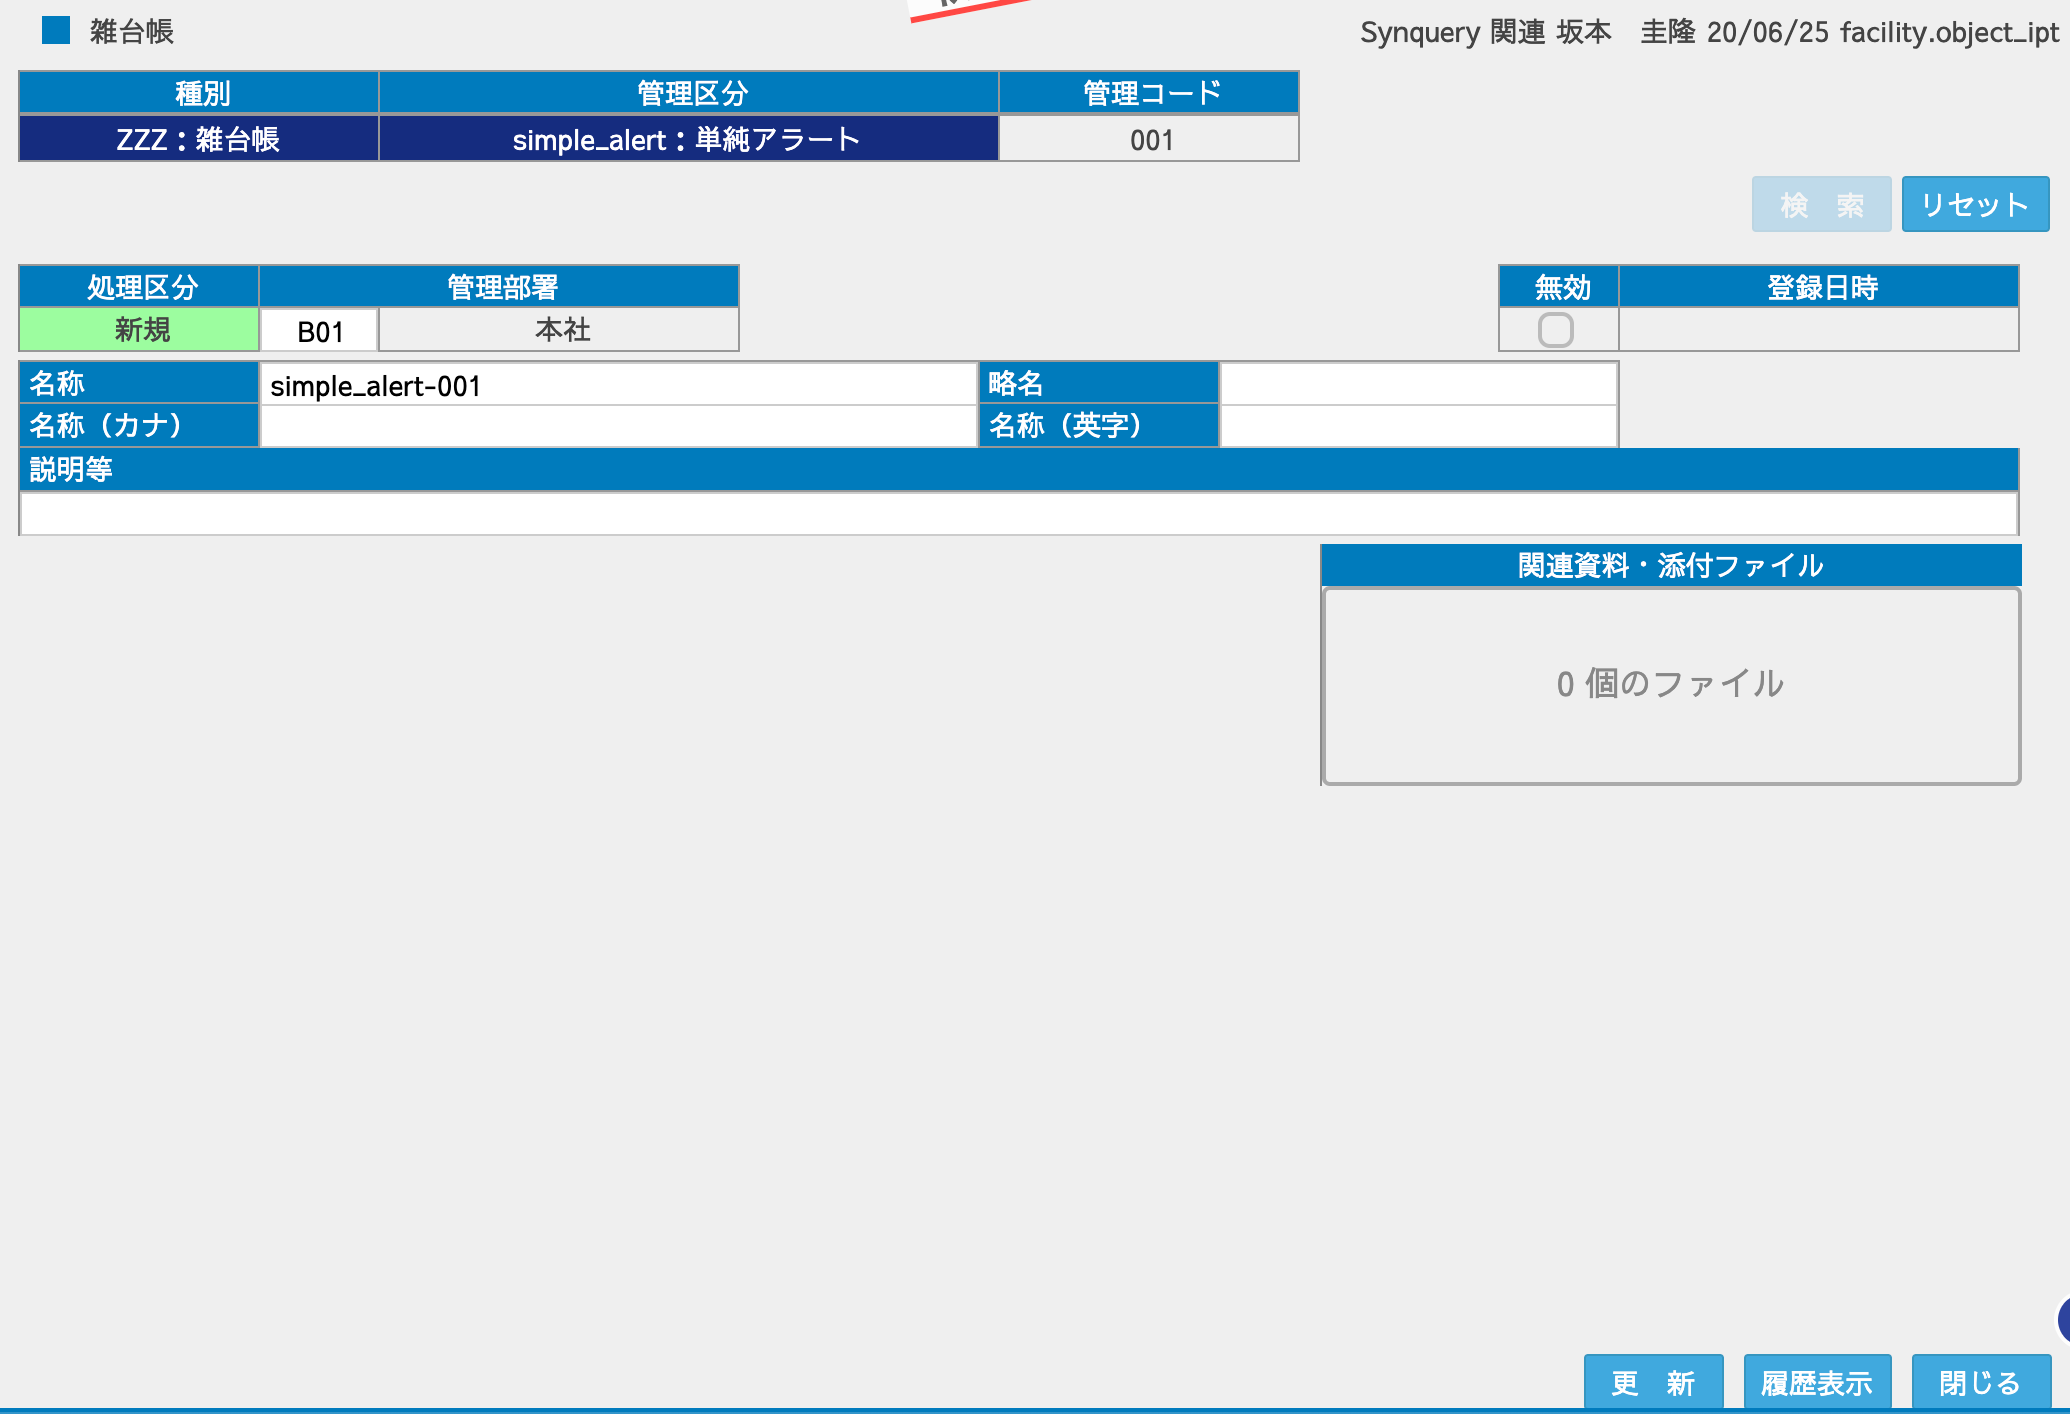Click the 名称(英字) input field

pos(1418,426)
